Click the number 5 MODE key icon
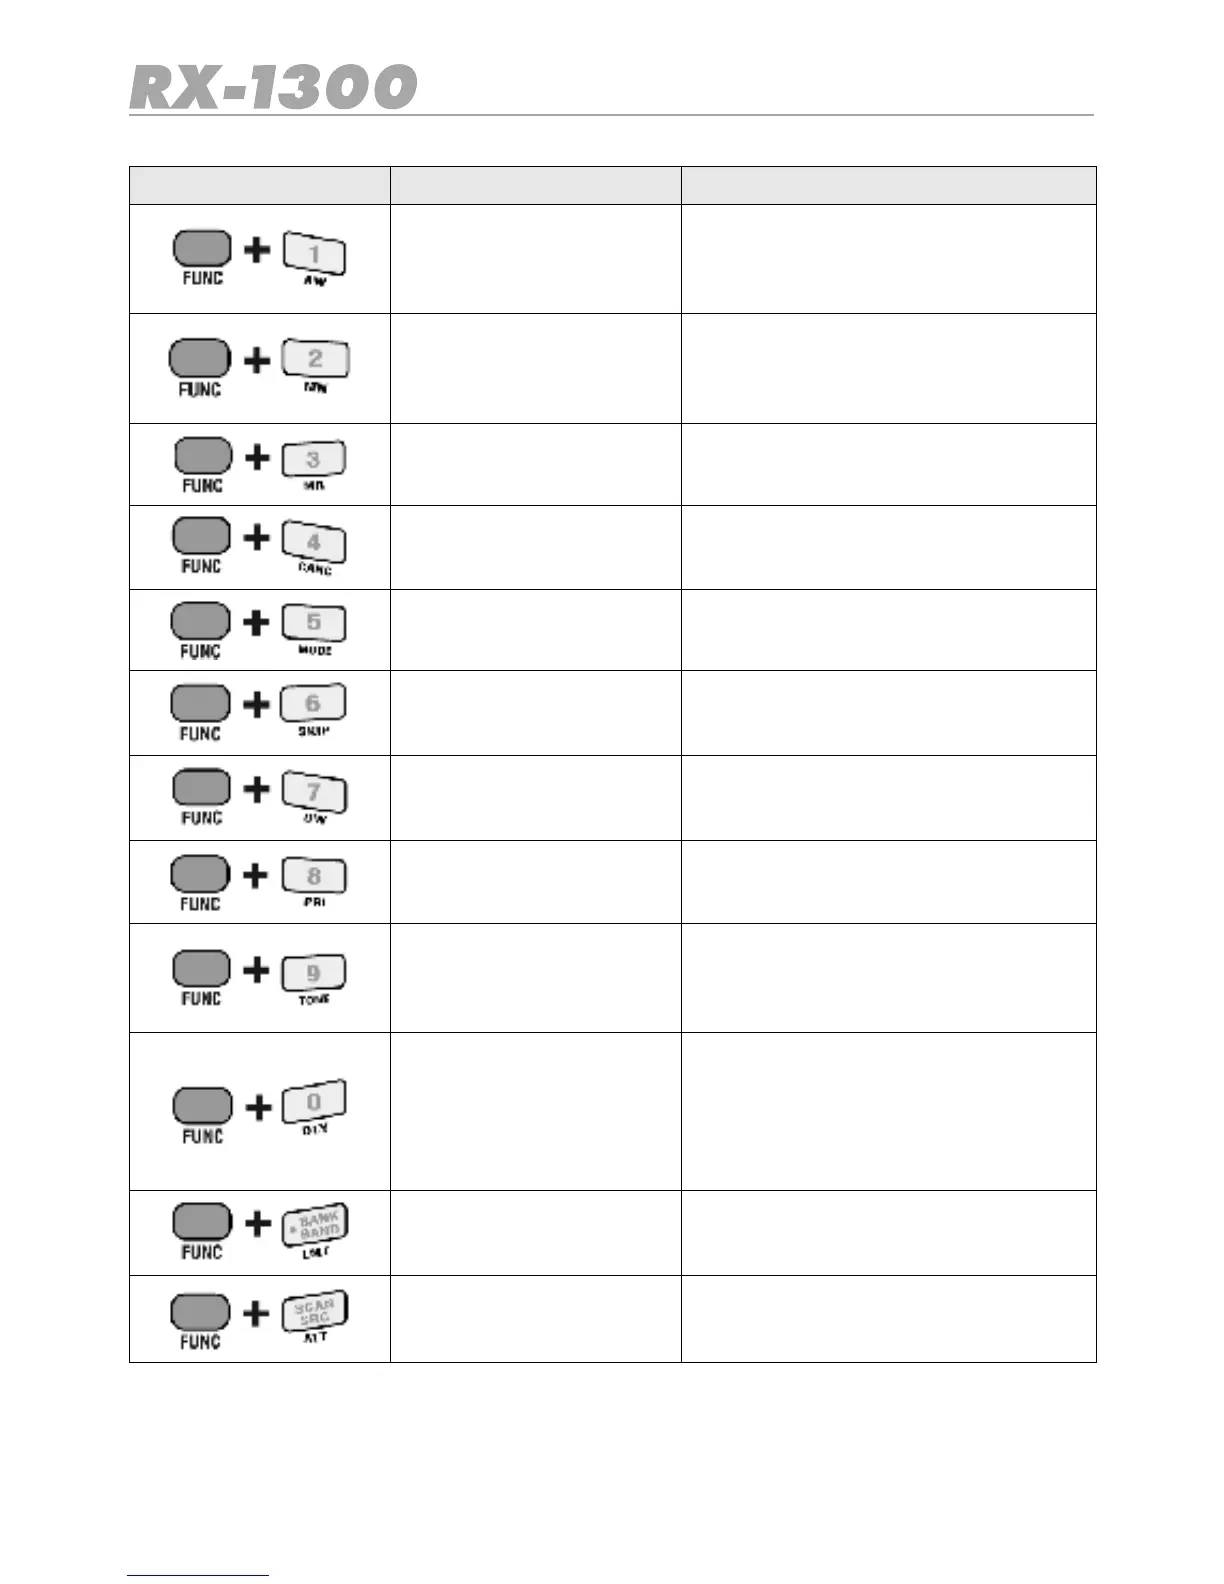 coord(314,622)
